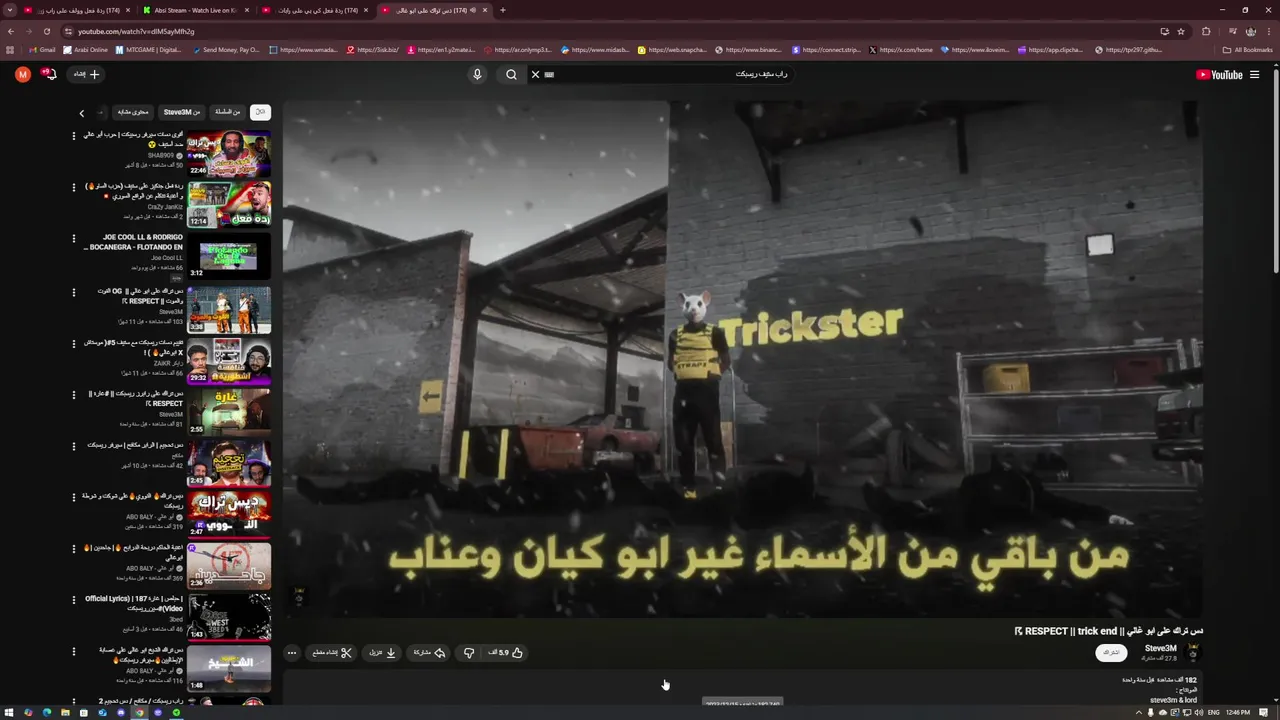Play or pause the Trickster video player
The width and height of the screenshot is (1280, 720).
click(742, 358)
